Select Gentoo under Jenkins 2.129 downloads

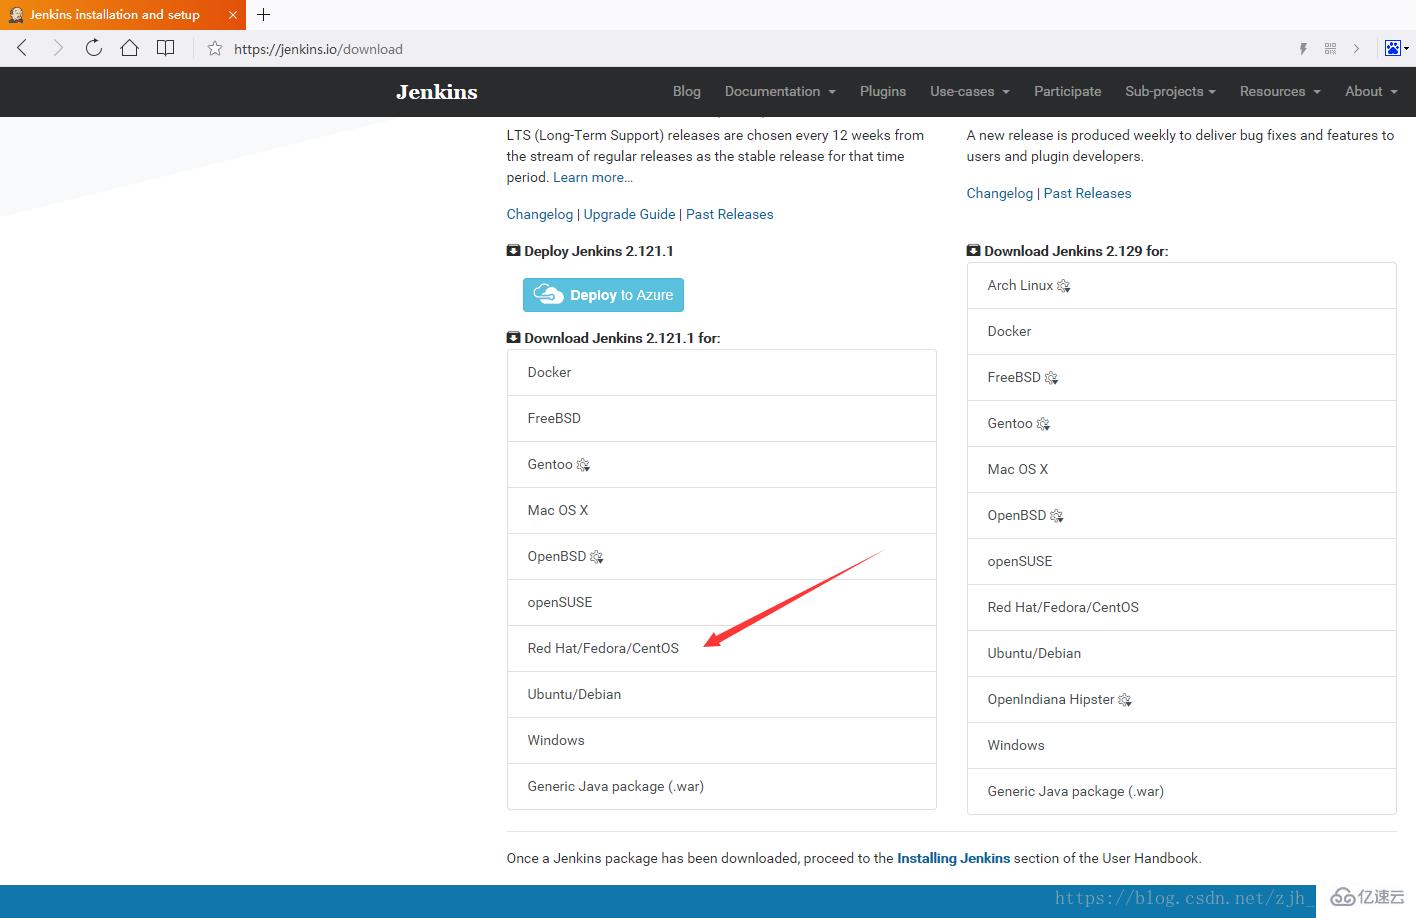(x=1182, y=423)
